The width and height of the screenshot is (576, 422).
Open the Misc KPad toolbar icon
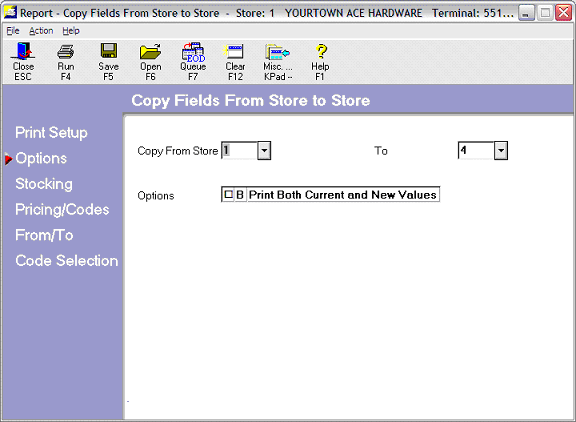[278, 61]
